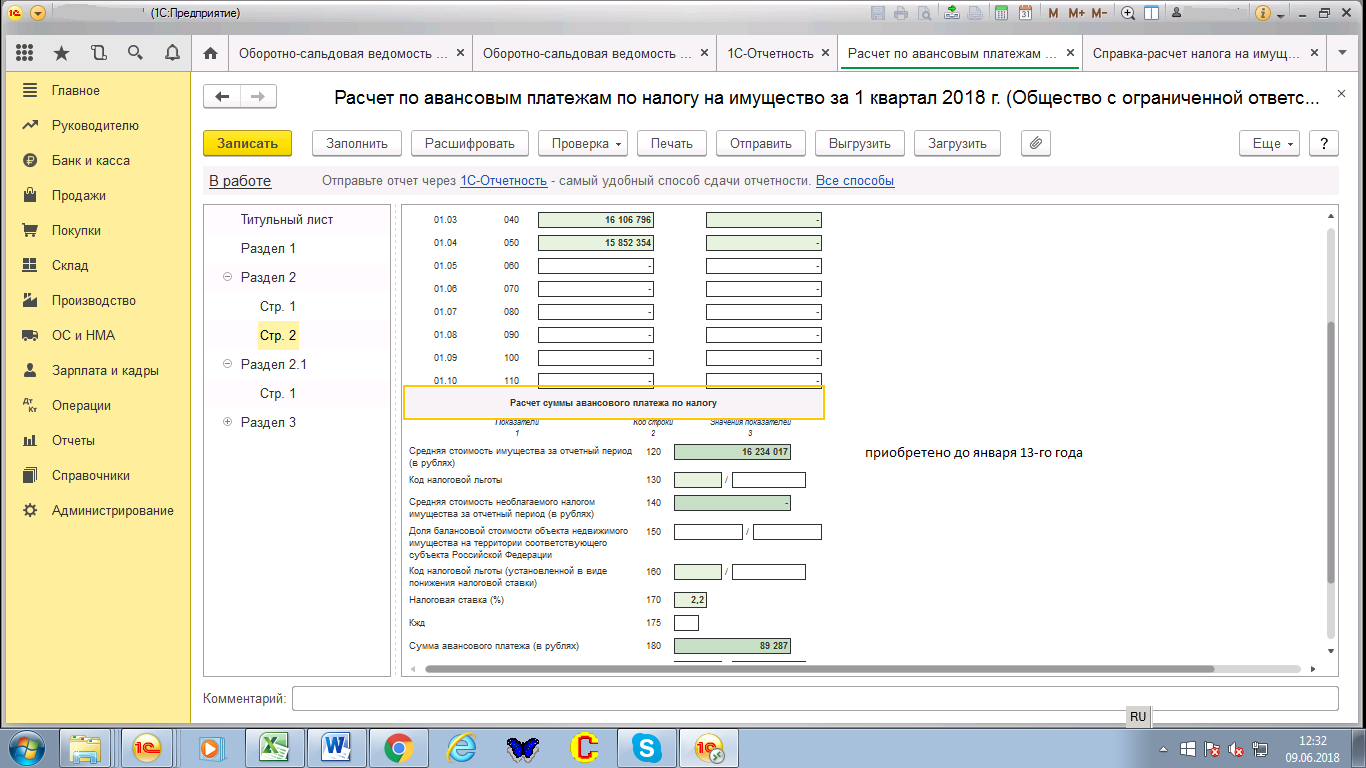Open the Еще dropdown menu
1366x768 pixels.
pyautogui.click(x=1273, y=143)
